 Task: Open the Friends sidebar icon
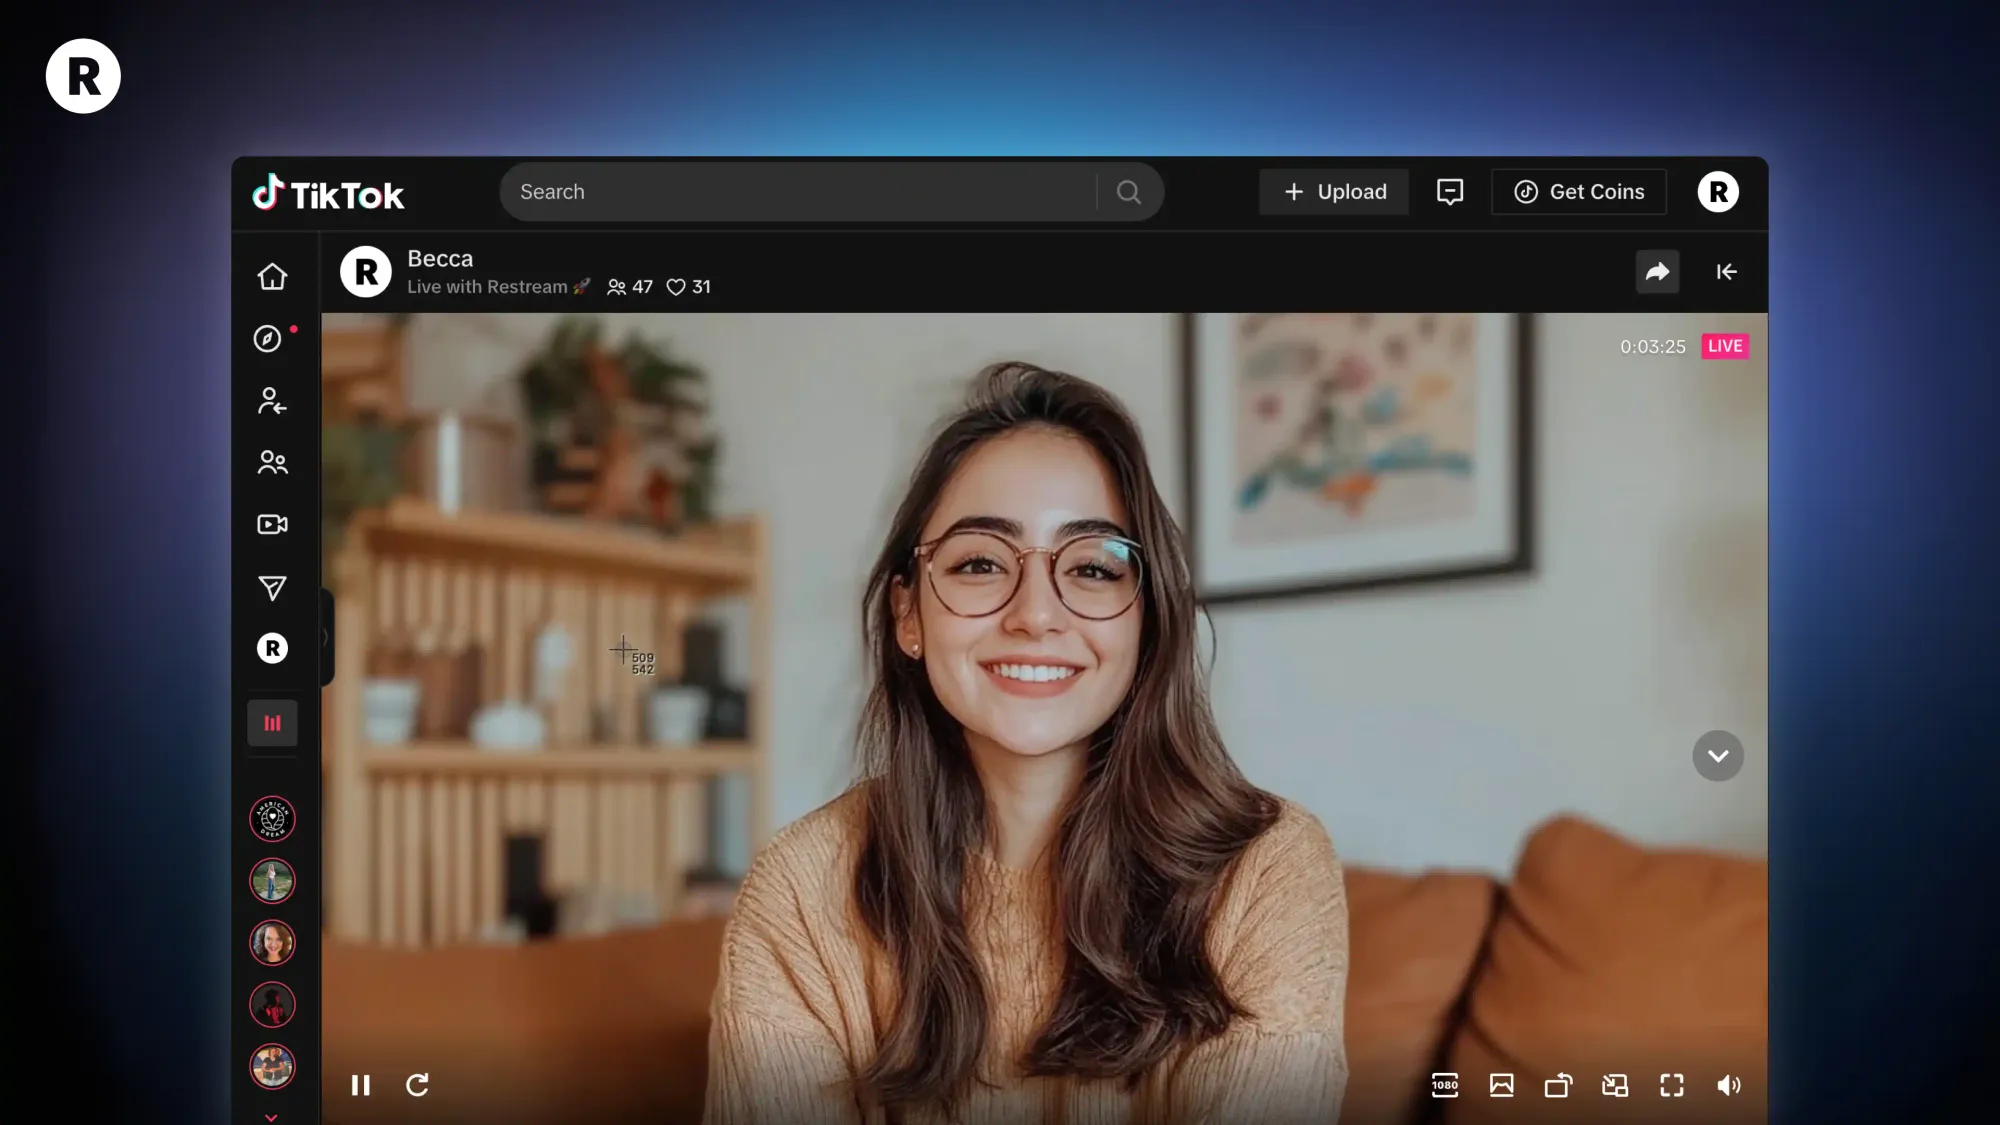pyautogui.click(x=272, y=462)
